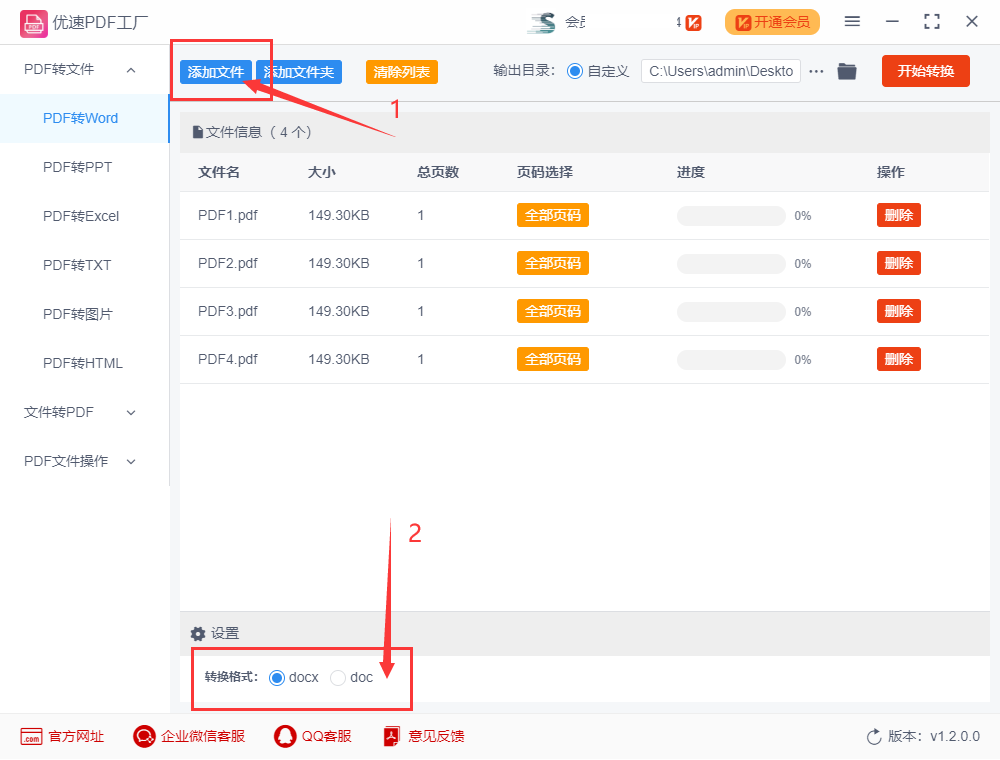Check PDF2.pdf conversion progress bar
Image resolution: width=1000 pixels, height=760 pixels.
(x=729, y=263)
